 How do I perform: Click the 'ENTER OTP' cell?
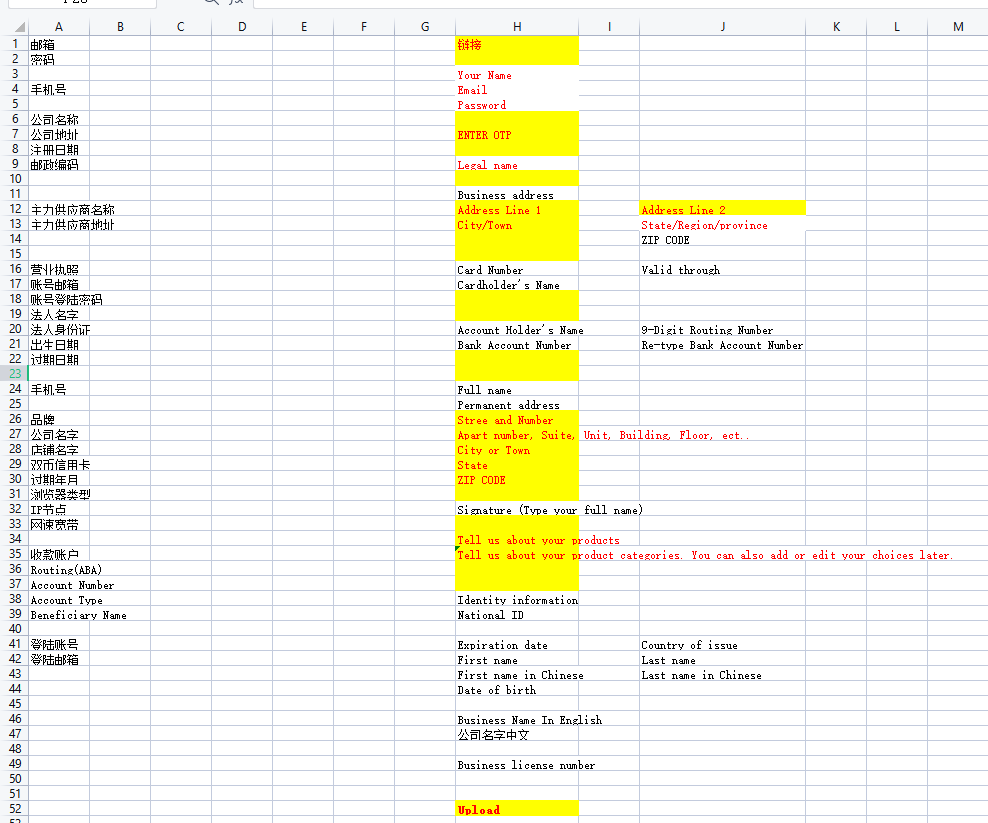[517, 134]
